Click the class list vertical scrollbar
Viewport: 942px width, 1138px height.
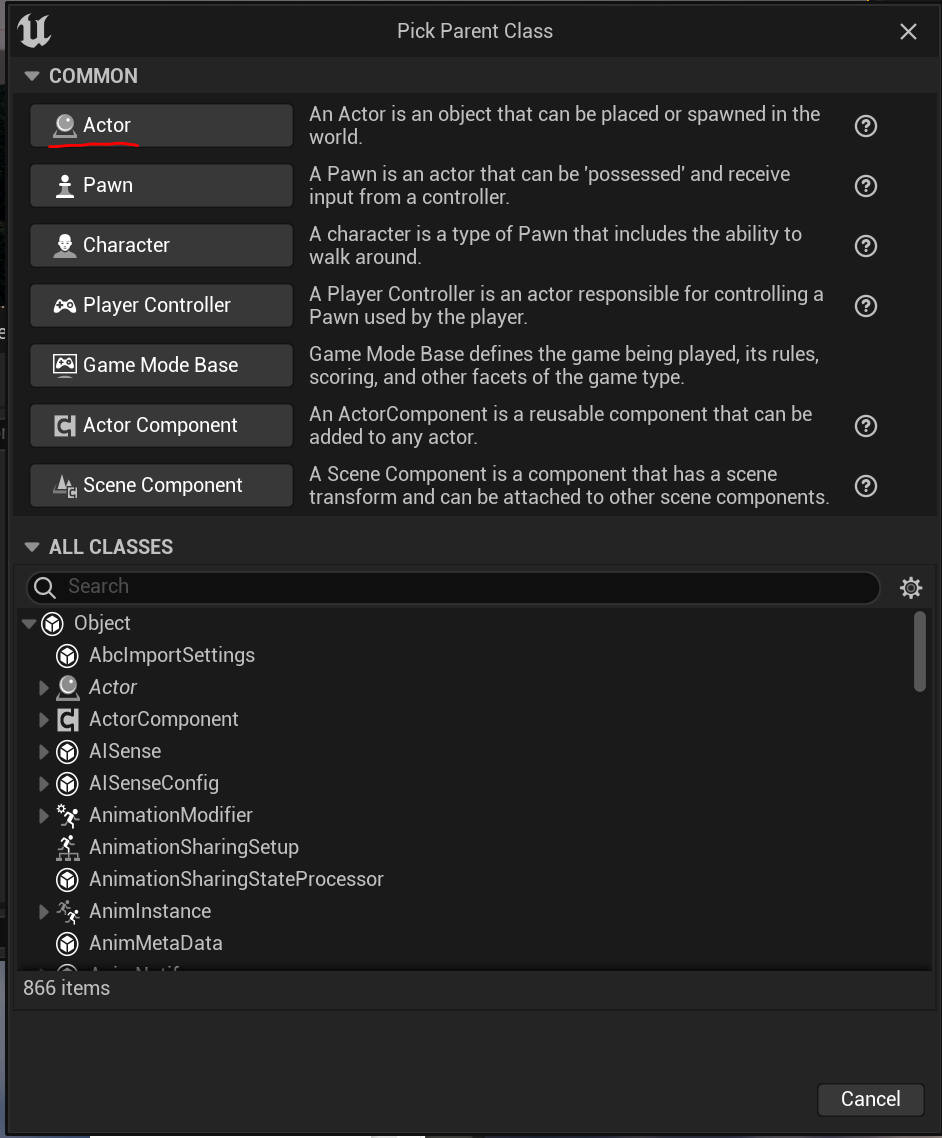tap(920, 652)
